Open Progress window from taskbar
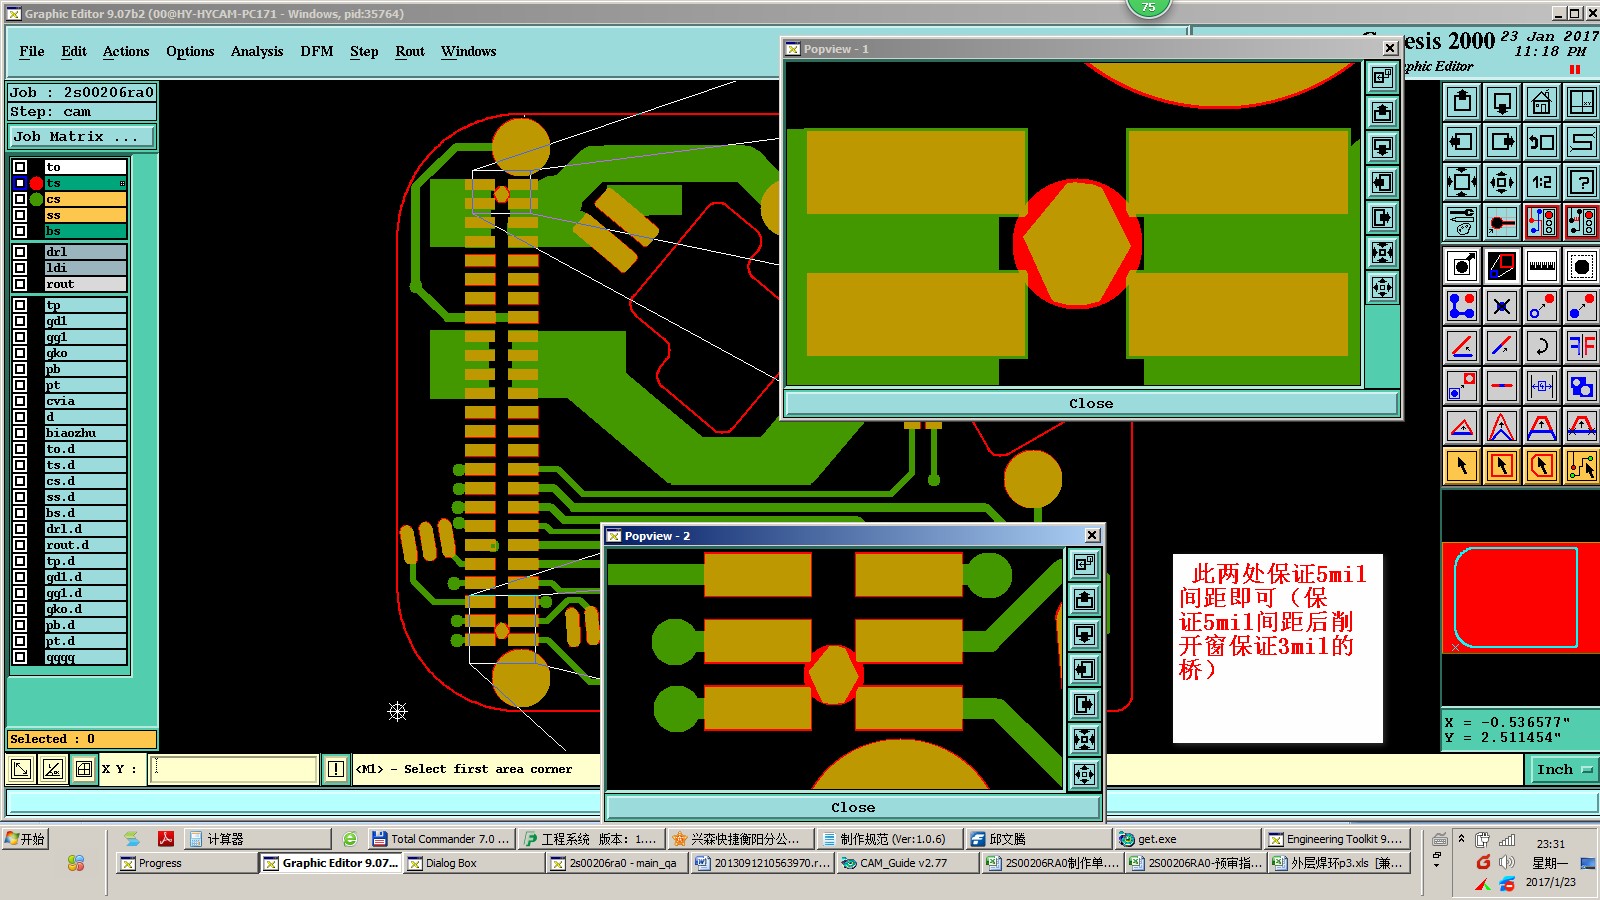This screenshot has width=1600, height=900. point(186,863)
